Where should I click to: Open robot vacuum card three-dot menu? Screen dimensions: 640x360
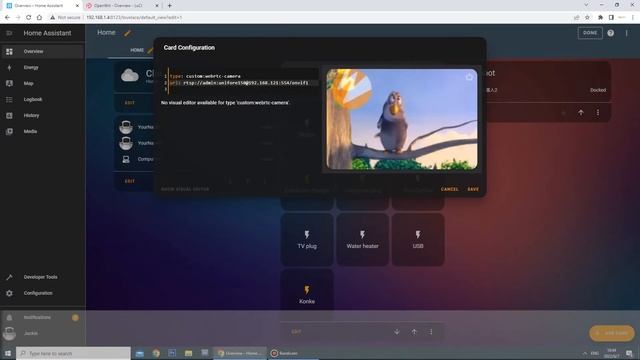(598, 113)
